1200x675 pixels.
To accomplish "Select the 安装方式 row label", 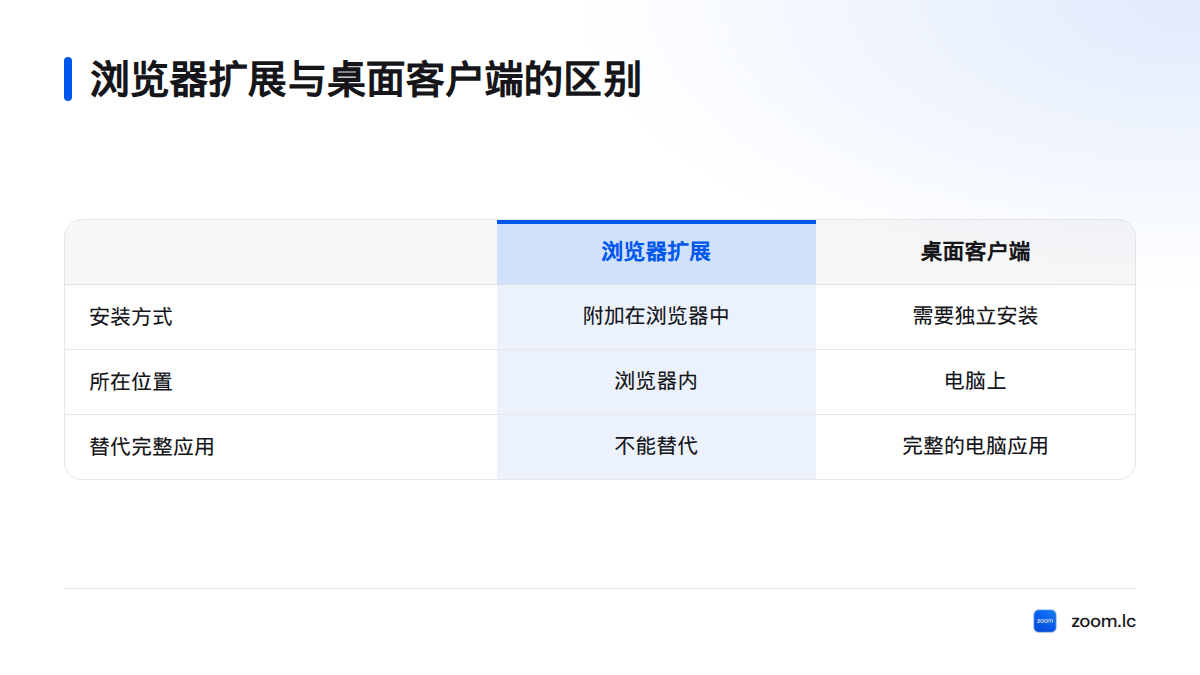I will (x=131, y=317).
